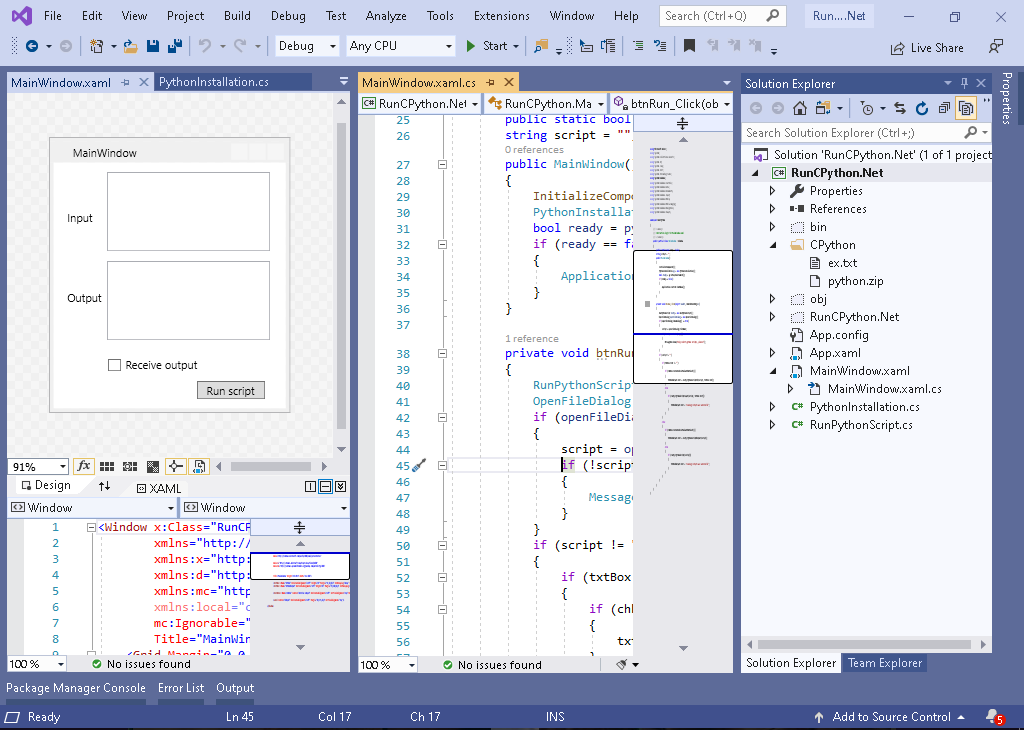
Task: Click Pending Changes Filter clock icon
Action: coord(867,108)
